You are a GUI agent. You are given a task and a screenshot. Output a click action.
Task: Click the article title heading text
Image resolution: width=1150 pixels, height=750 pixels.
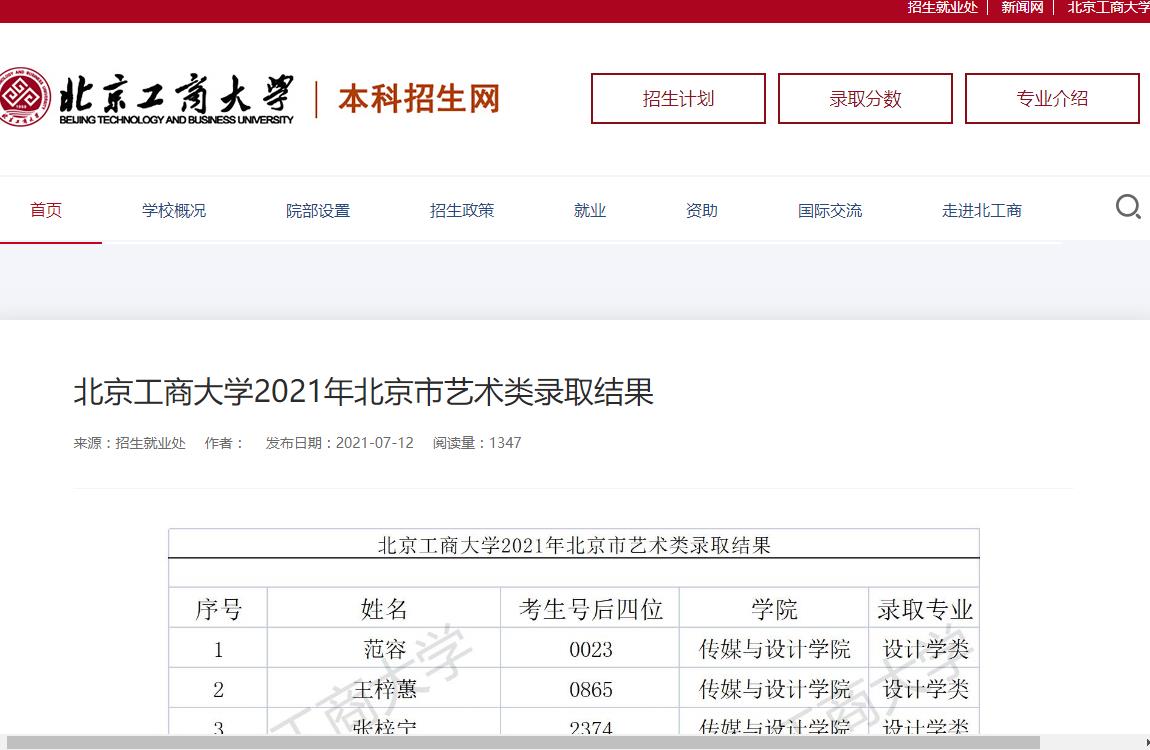[364, 392]
